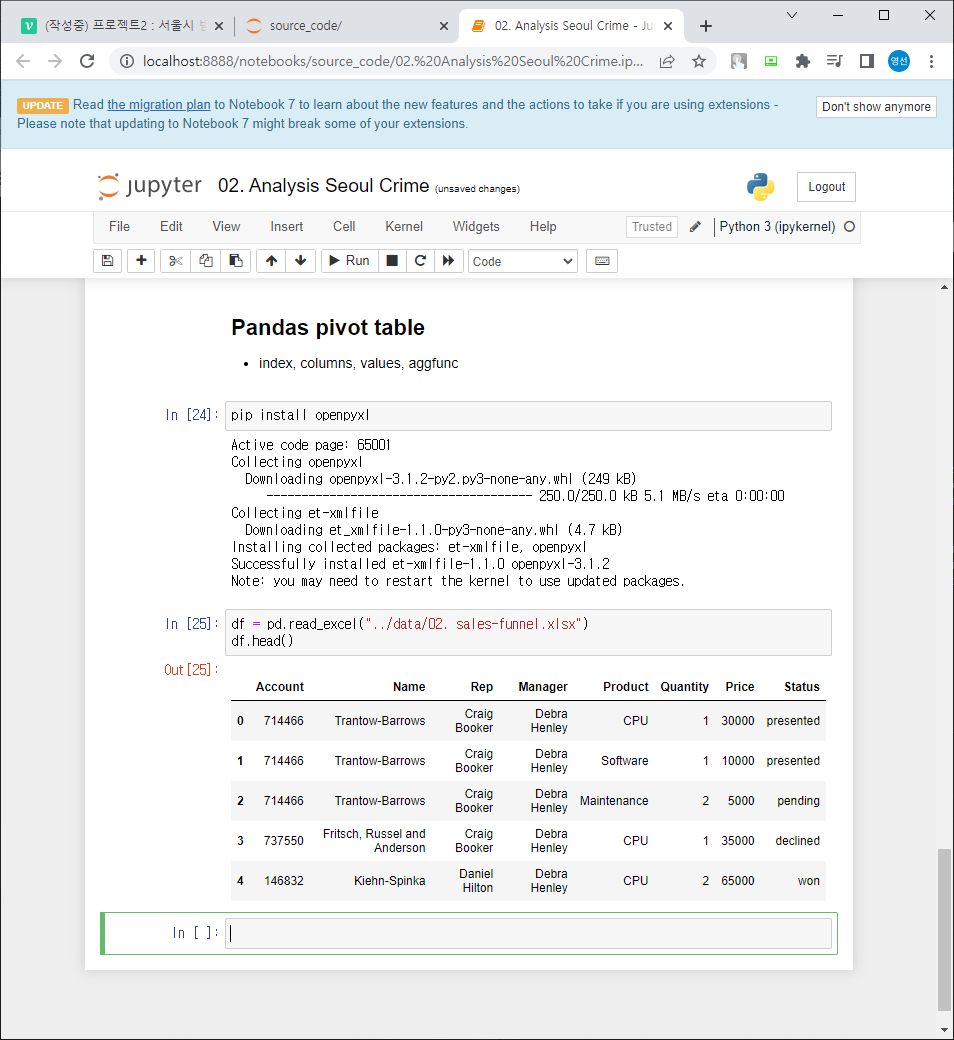Paste cells below icon in toolbar
Screen dimensions: 954x1040
(x=236, y=261)
